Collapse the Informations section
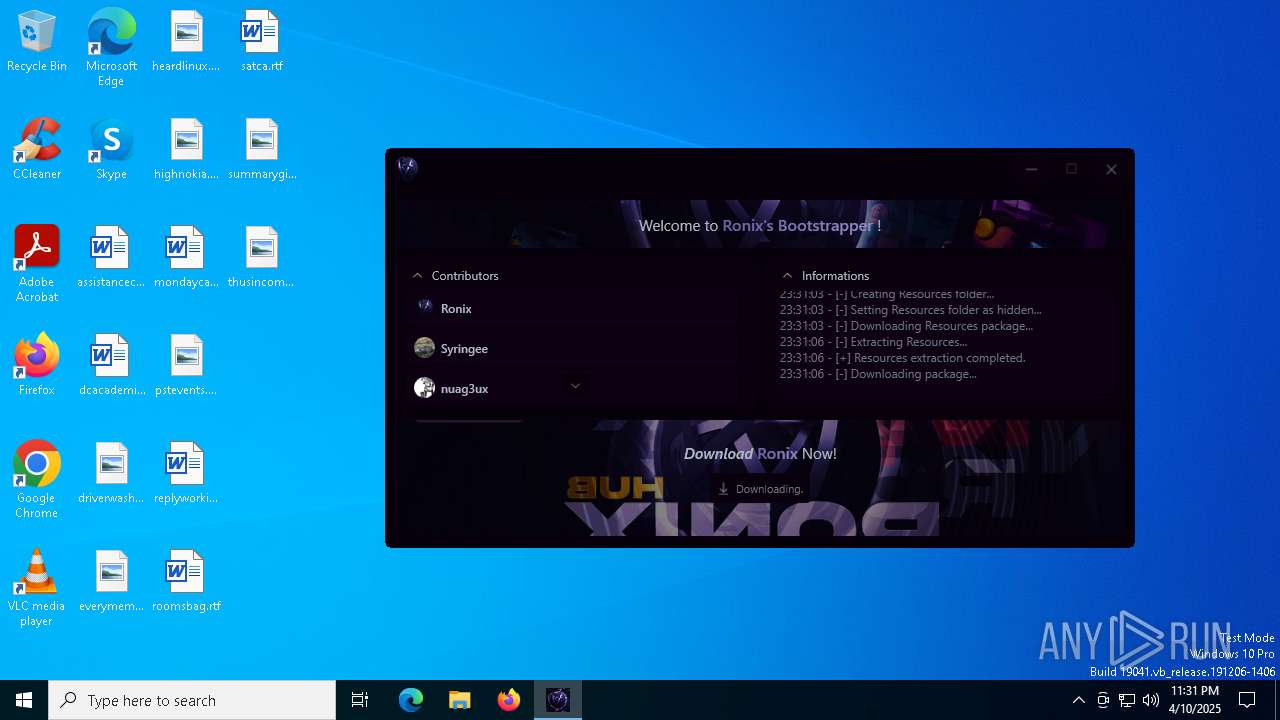Viewport: 1280px width, 720px height. click(787, 276)
